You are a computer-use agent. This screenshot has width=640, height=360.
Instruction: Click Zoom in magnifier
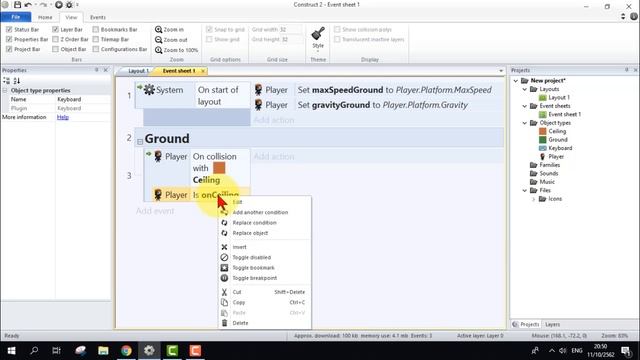pyautogui.click(x=158, y=29)
